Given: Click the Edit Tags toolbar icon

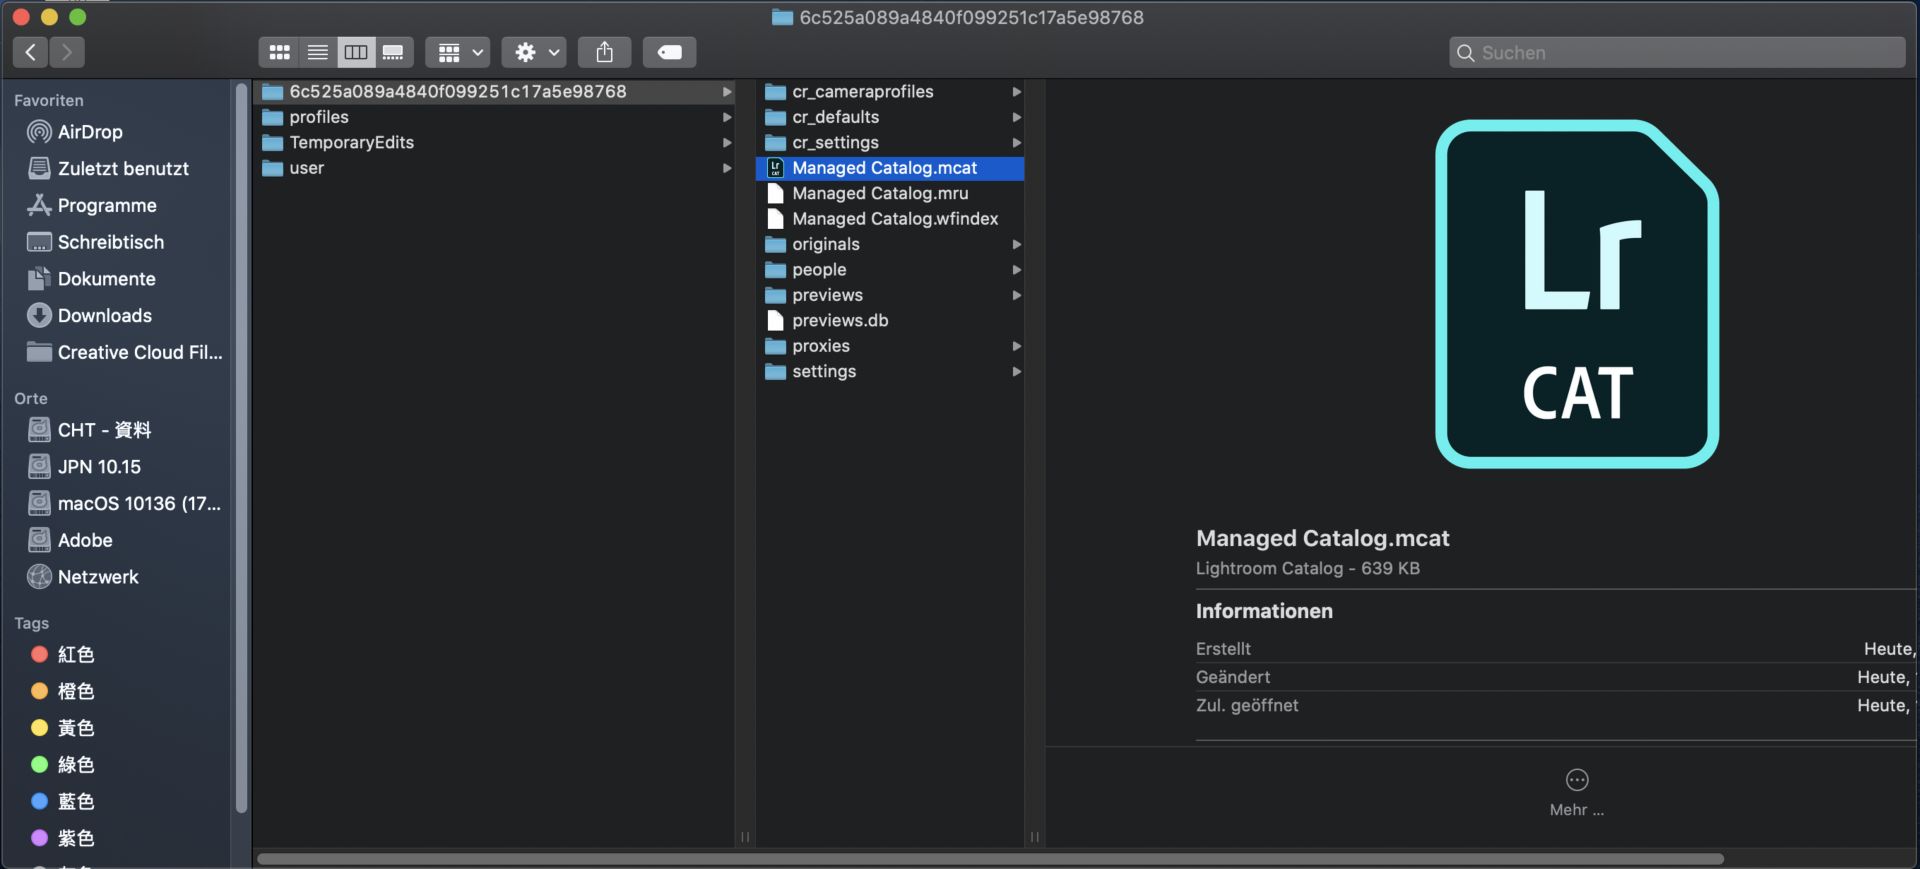Looking at the screenshot, I should (669, 52).
